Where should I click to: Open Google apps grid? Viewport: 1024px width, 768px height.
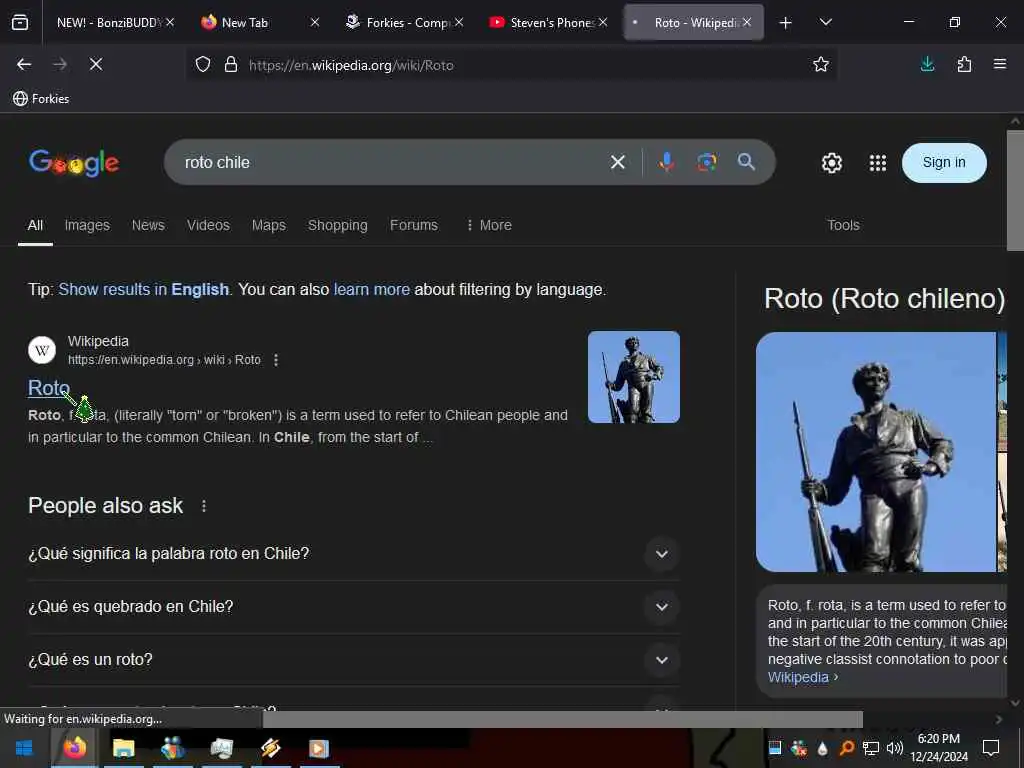tap(878, 163)
